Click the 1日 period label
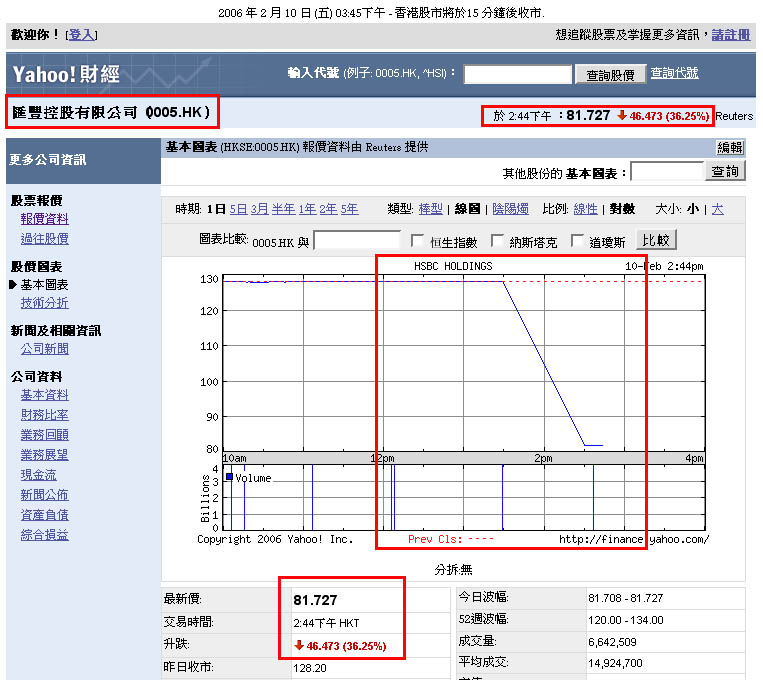 click(x=216, y=209)
